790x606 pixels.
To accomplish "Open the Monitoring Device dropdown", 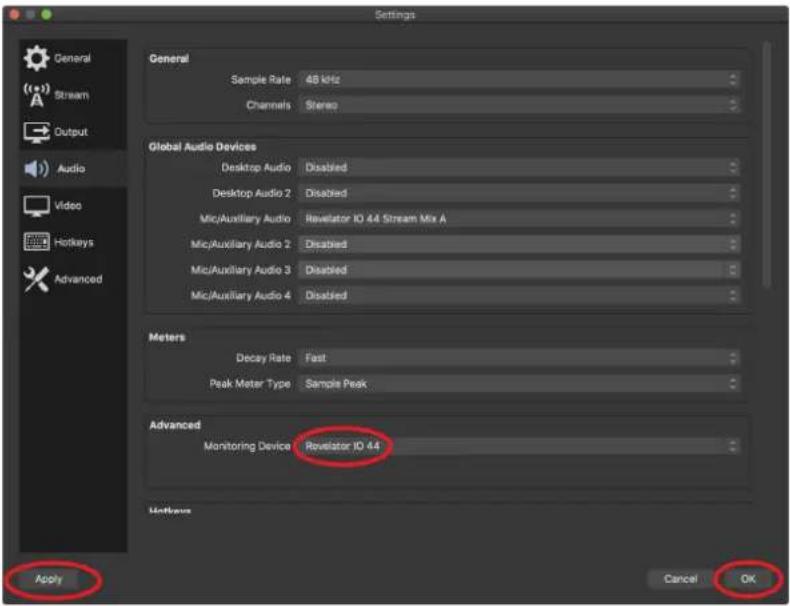I will (519, 446).
